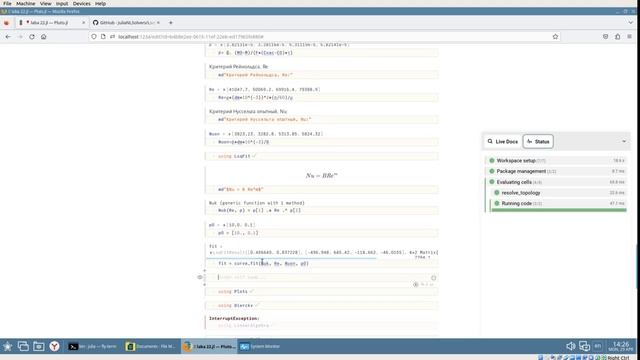The image size is (640, 360).
Task: Expand the Workspace setup status row
Action: tap(558, 161)
